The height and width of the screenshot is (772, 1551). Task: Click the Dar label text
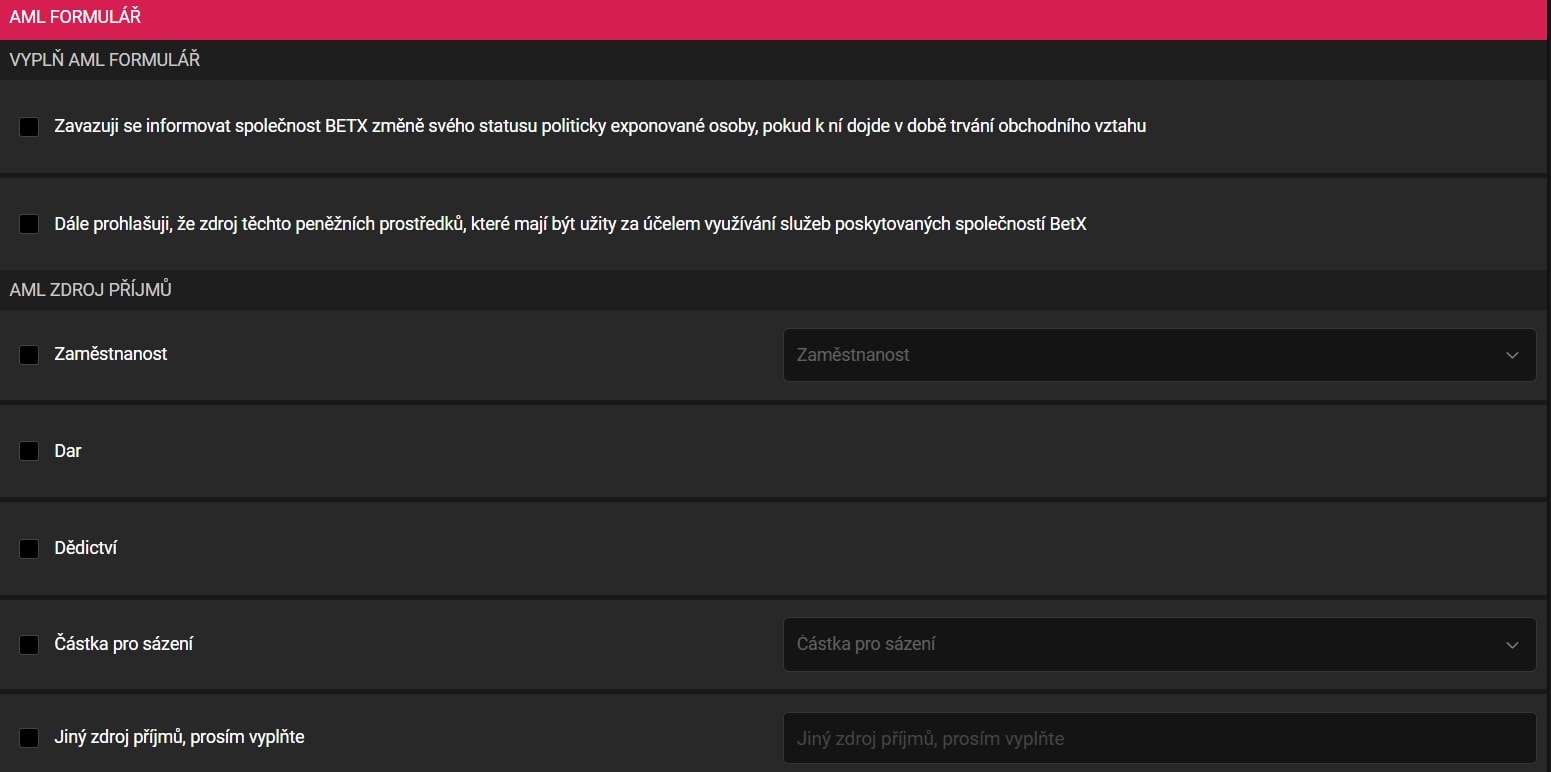[x=68, y=451]
